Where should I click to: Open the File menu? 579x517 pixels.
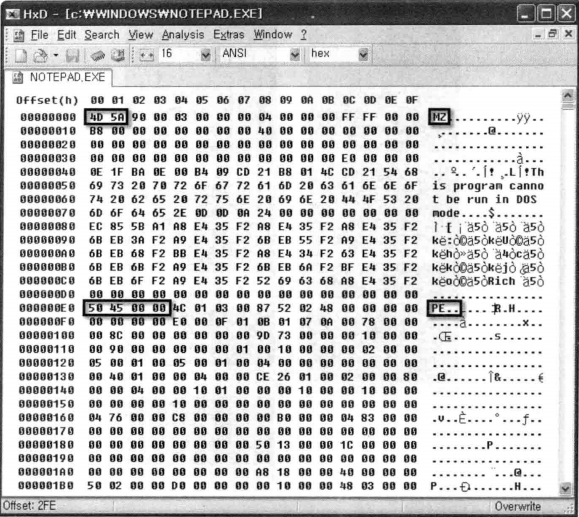pyautogui.click(x=40, y=35)
